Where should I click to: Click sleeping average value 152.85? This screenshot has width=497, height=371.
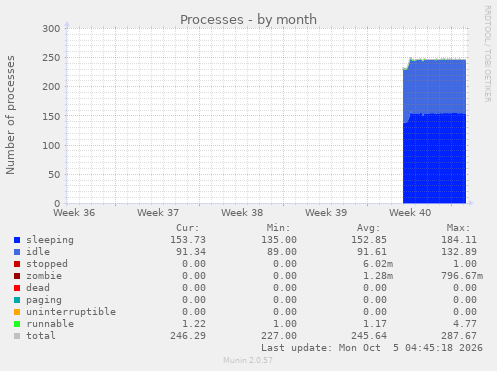[x=369, y=240]
